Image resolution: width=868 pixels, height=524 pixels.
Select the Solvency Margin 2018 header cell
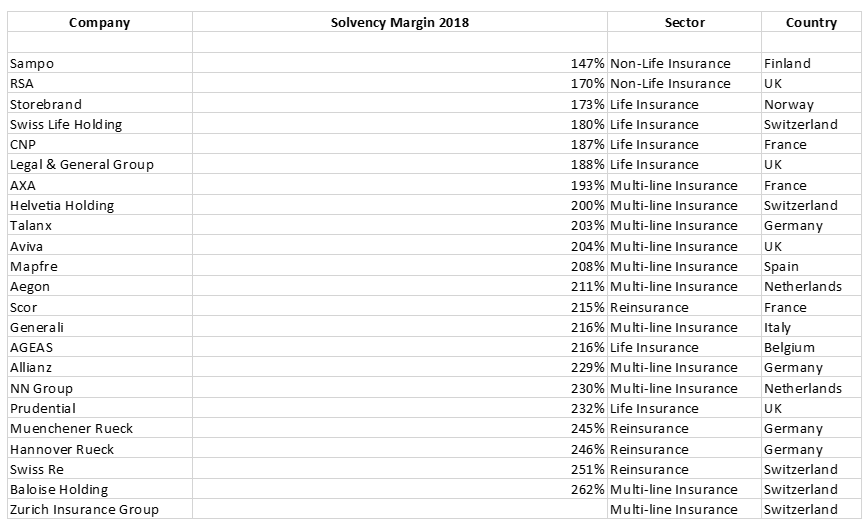[400, 22]
